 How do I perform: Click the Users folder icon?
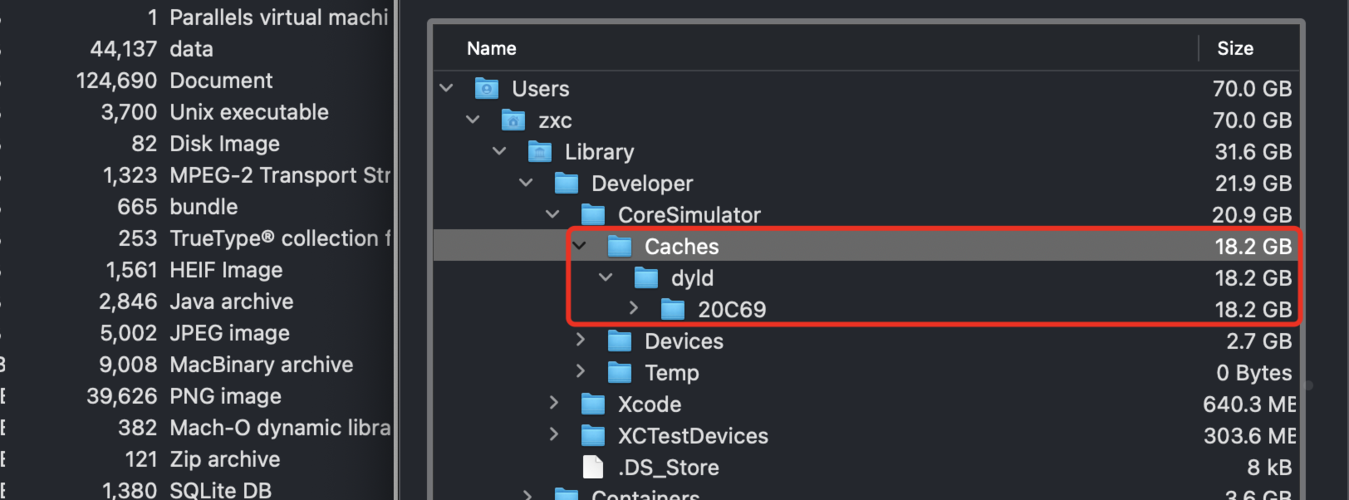pos(487,88)
